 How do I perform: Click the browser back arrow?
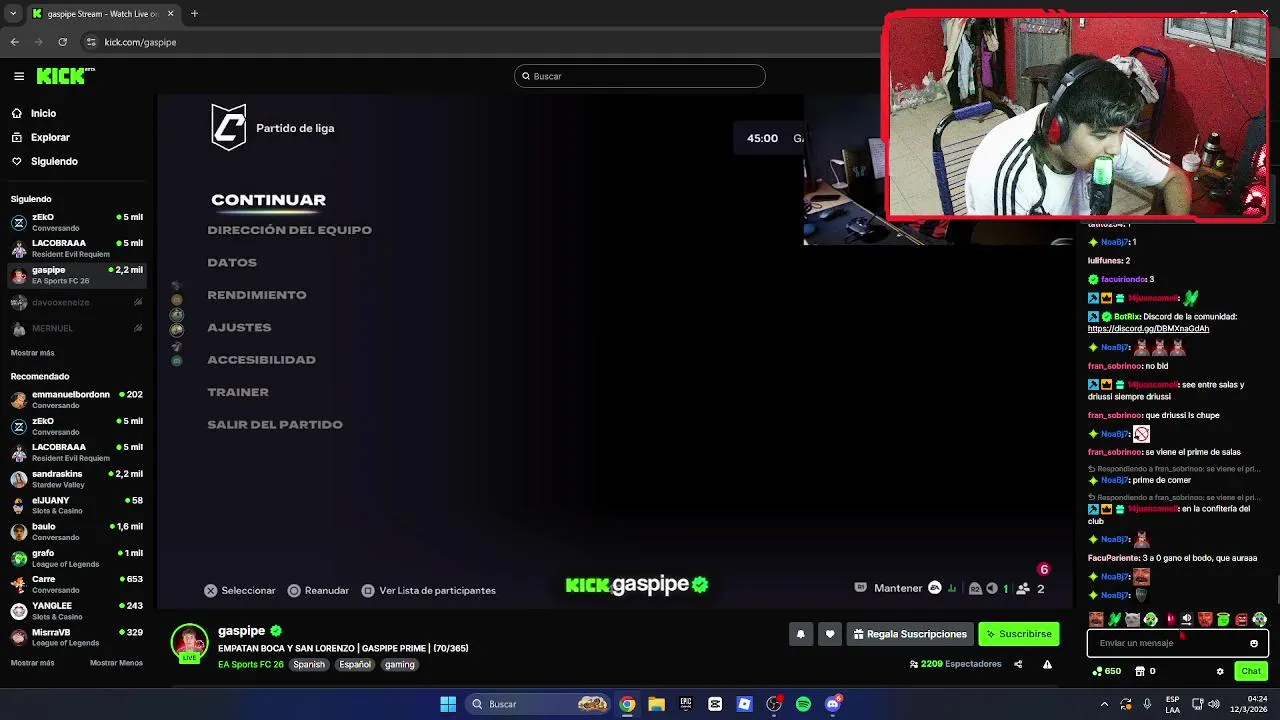14,42
